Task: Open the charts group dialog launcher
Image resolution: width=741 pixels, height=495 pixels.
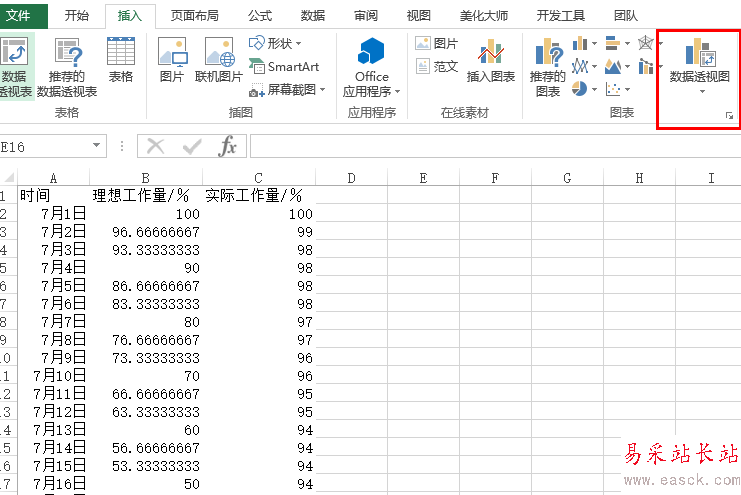Action: 729,115
